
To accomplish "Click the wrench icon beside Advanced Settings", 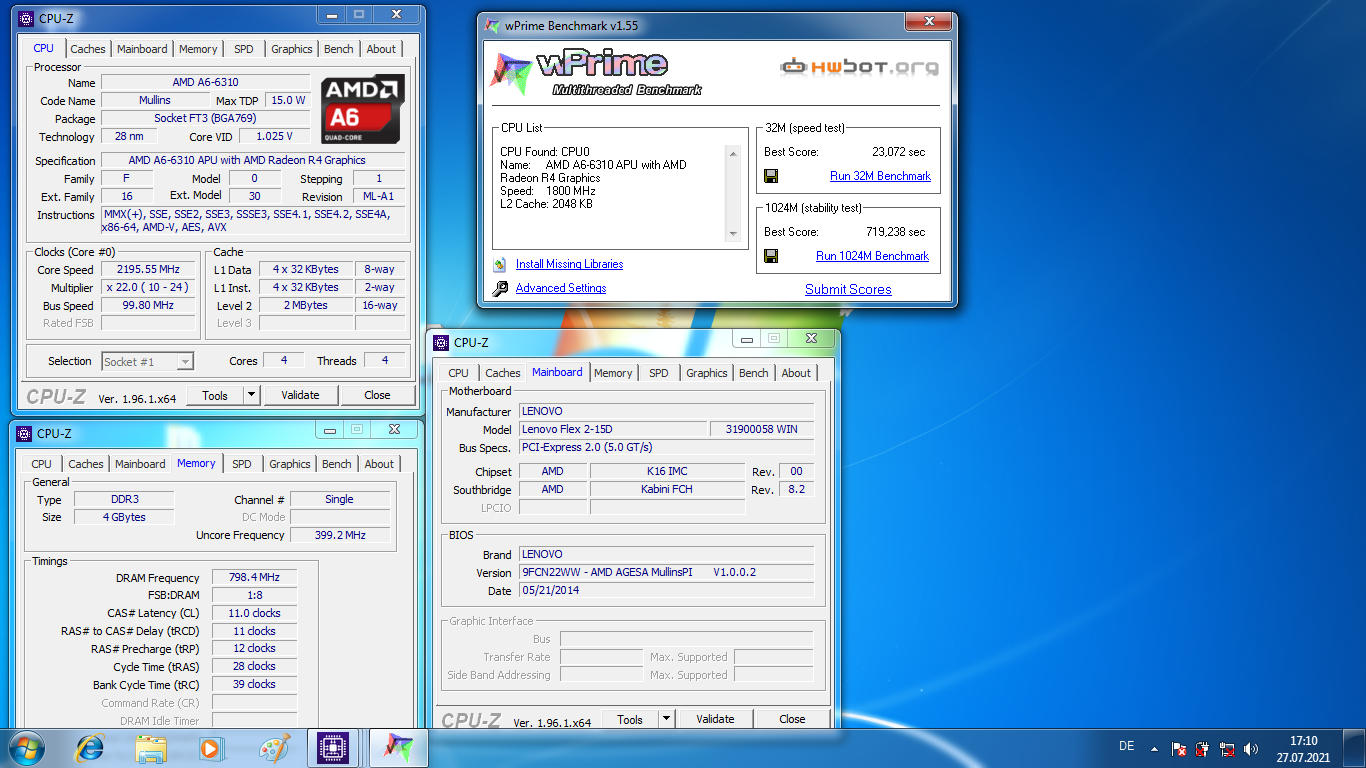I will 500,288.
